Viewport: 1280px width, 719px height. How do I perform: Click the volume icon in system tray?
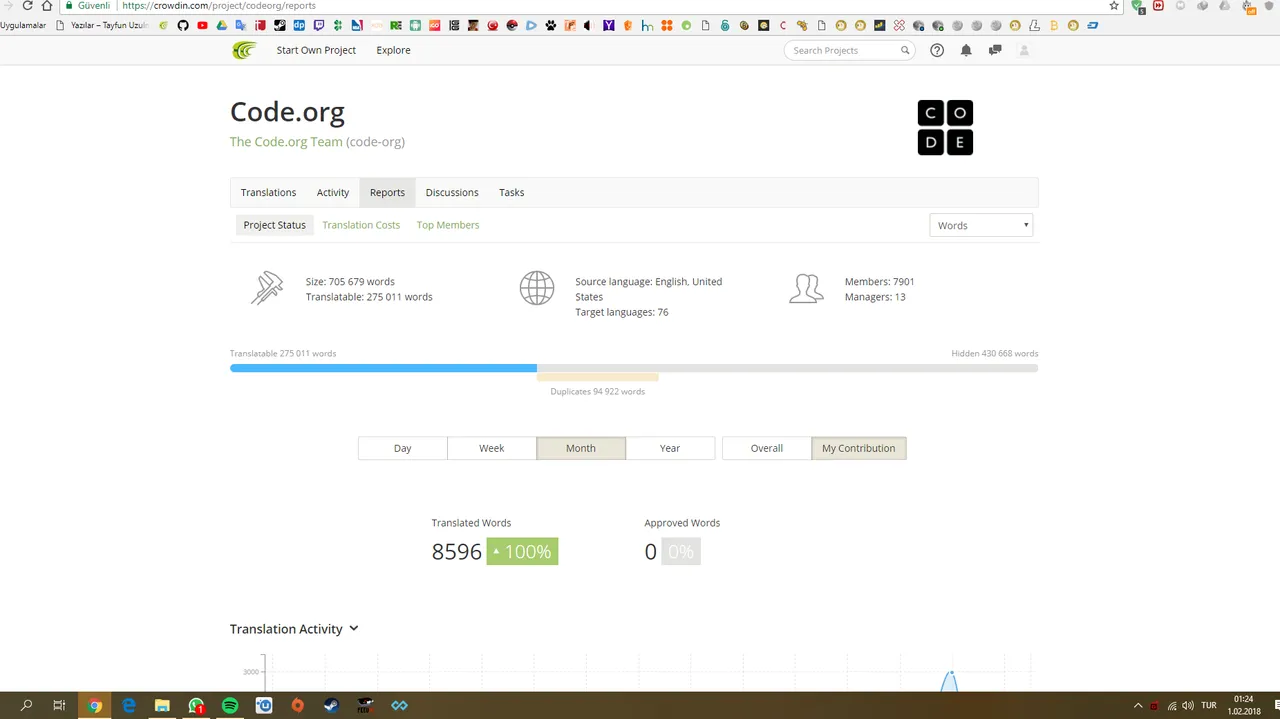point(1187,705)
